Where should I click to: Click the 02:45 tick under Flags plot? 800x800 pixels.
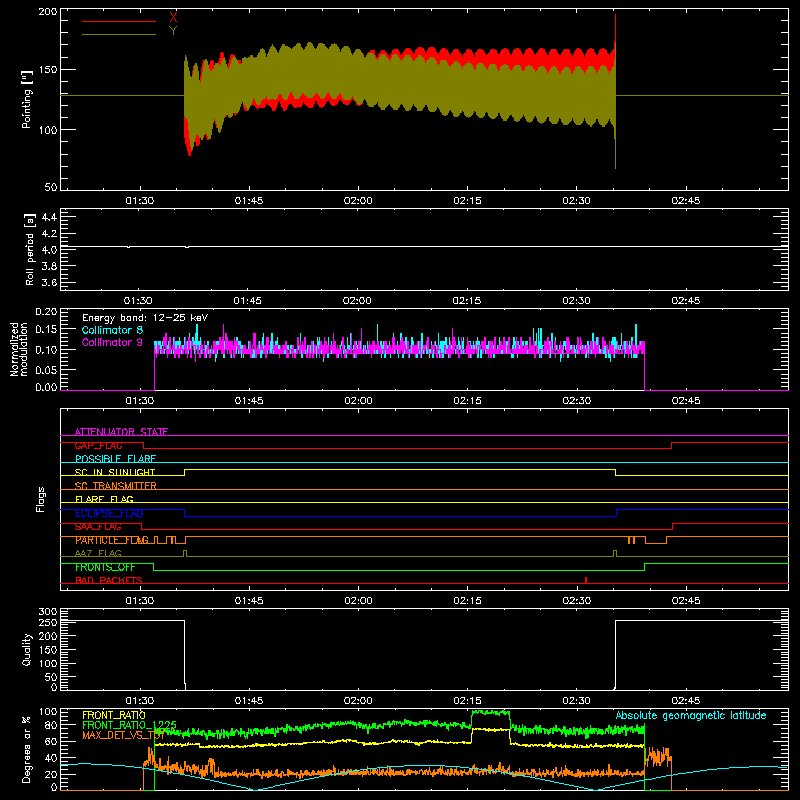coord(686,601)
